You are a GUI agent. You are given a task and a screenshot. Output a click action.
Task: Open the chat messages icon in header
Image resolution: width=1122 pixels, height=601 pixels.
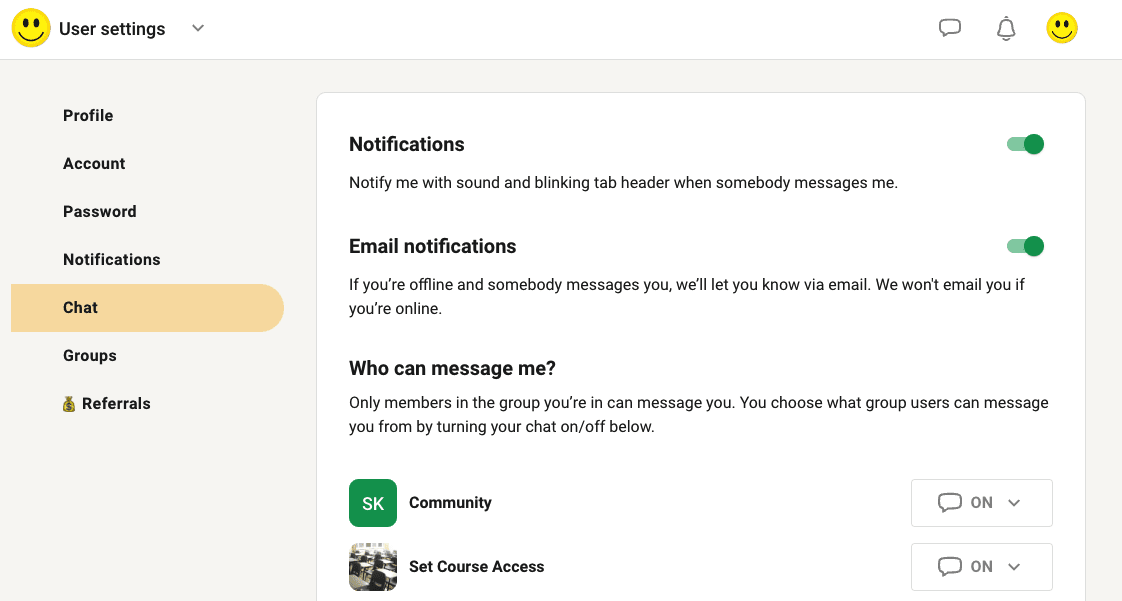click(x=950, y=28)
